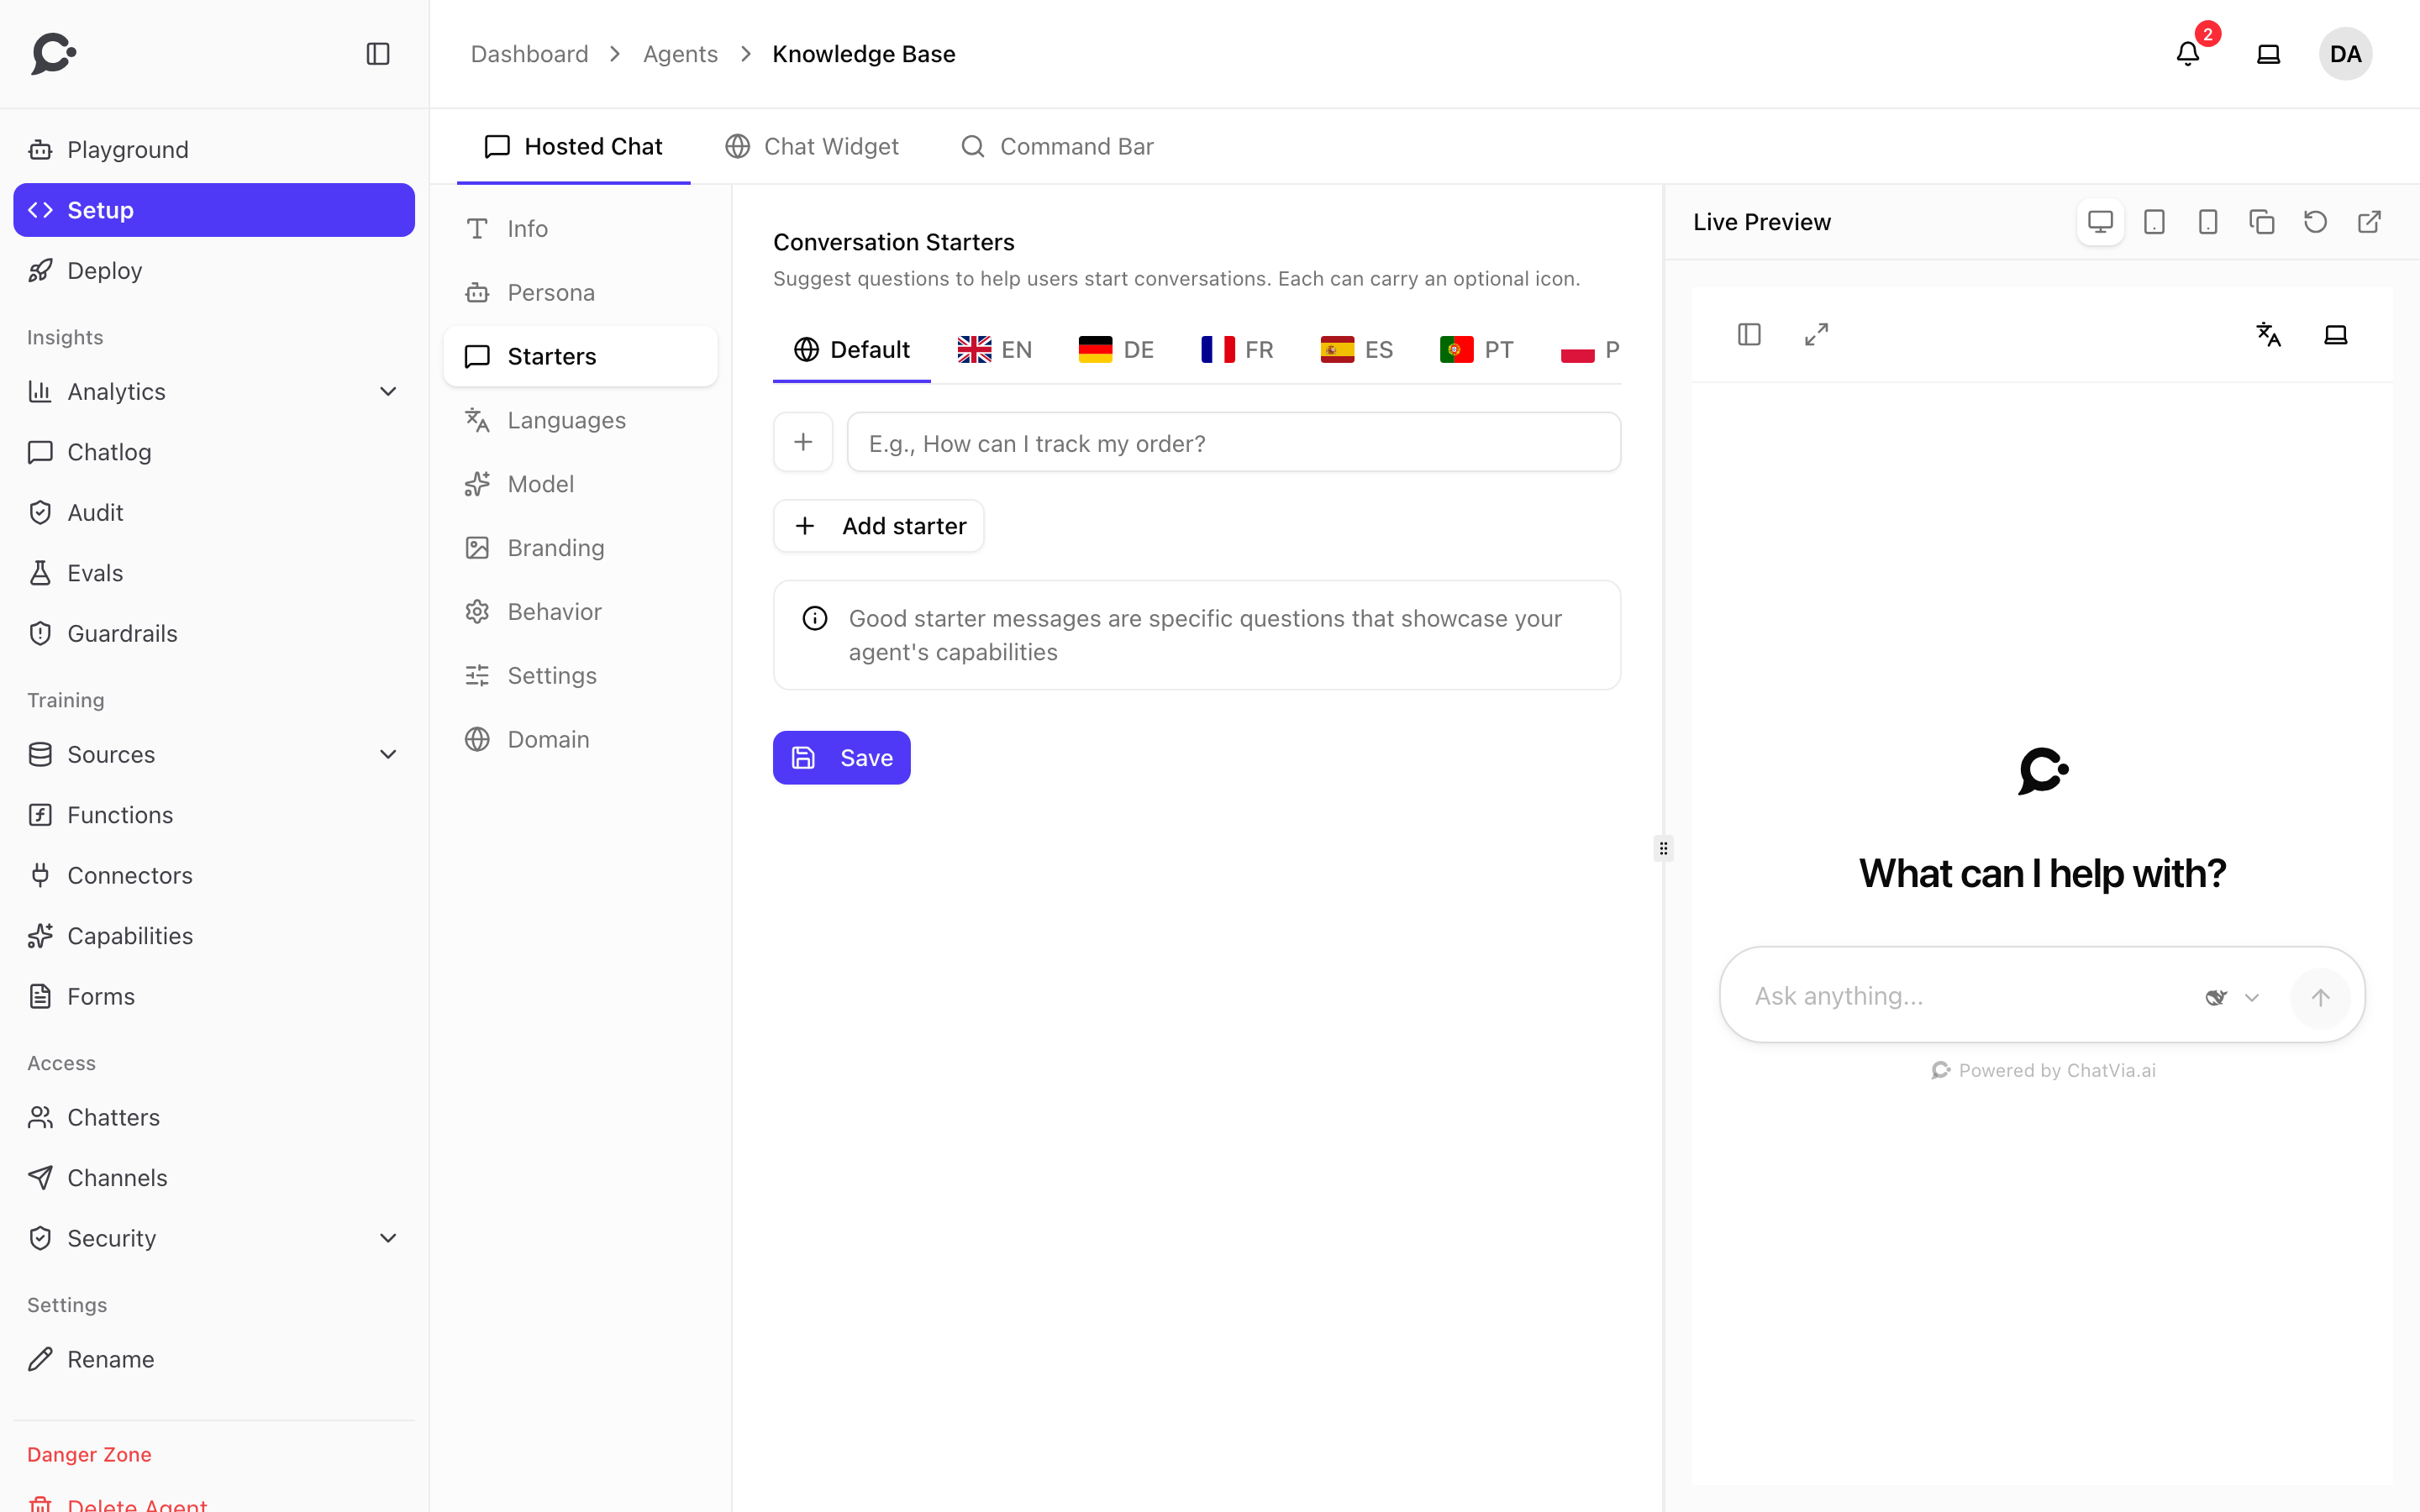2420x1512 pixels.
Task: Select the Default starters tab
Action: [x=851, y=350]
